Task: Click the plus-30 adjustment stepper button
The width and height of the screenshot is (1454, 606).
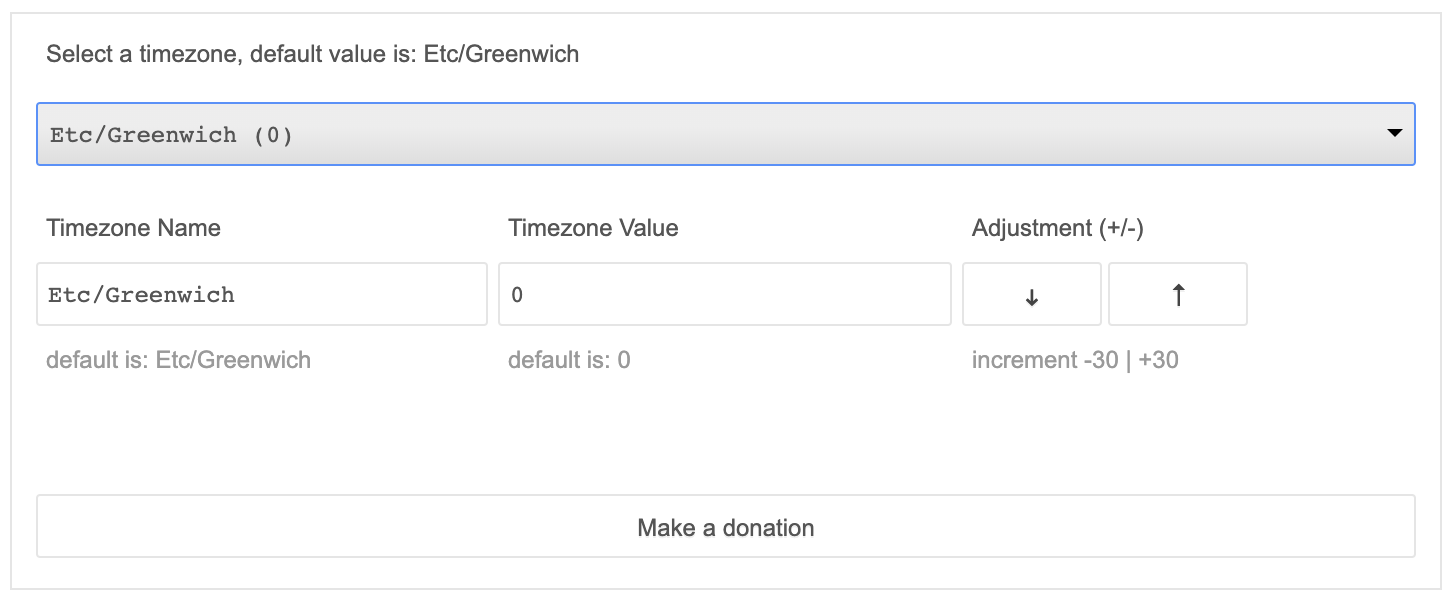Action: coord(1177,293)
